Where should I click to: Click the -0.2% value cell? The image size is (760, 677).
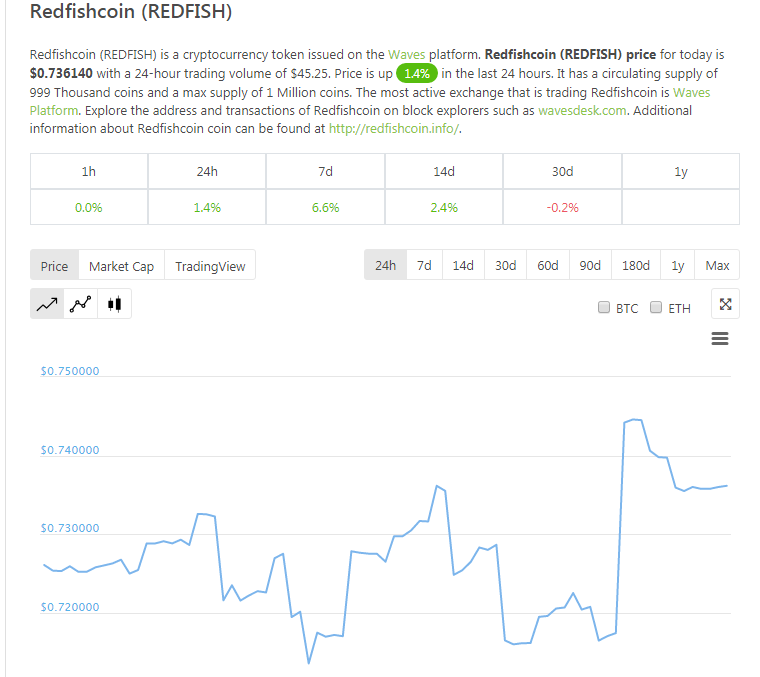click(562, 207)
